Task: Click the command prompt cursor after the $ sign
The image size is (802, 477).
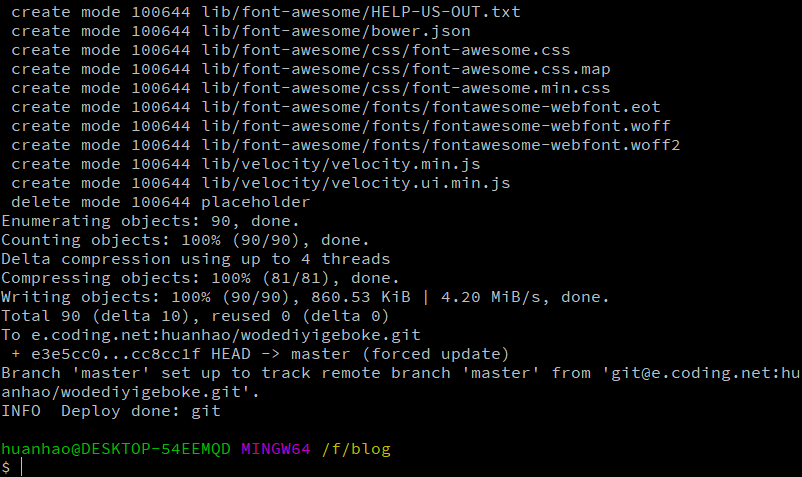Action: tap(21, 467)
